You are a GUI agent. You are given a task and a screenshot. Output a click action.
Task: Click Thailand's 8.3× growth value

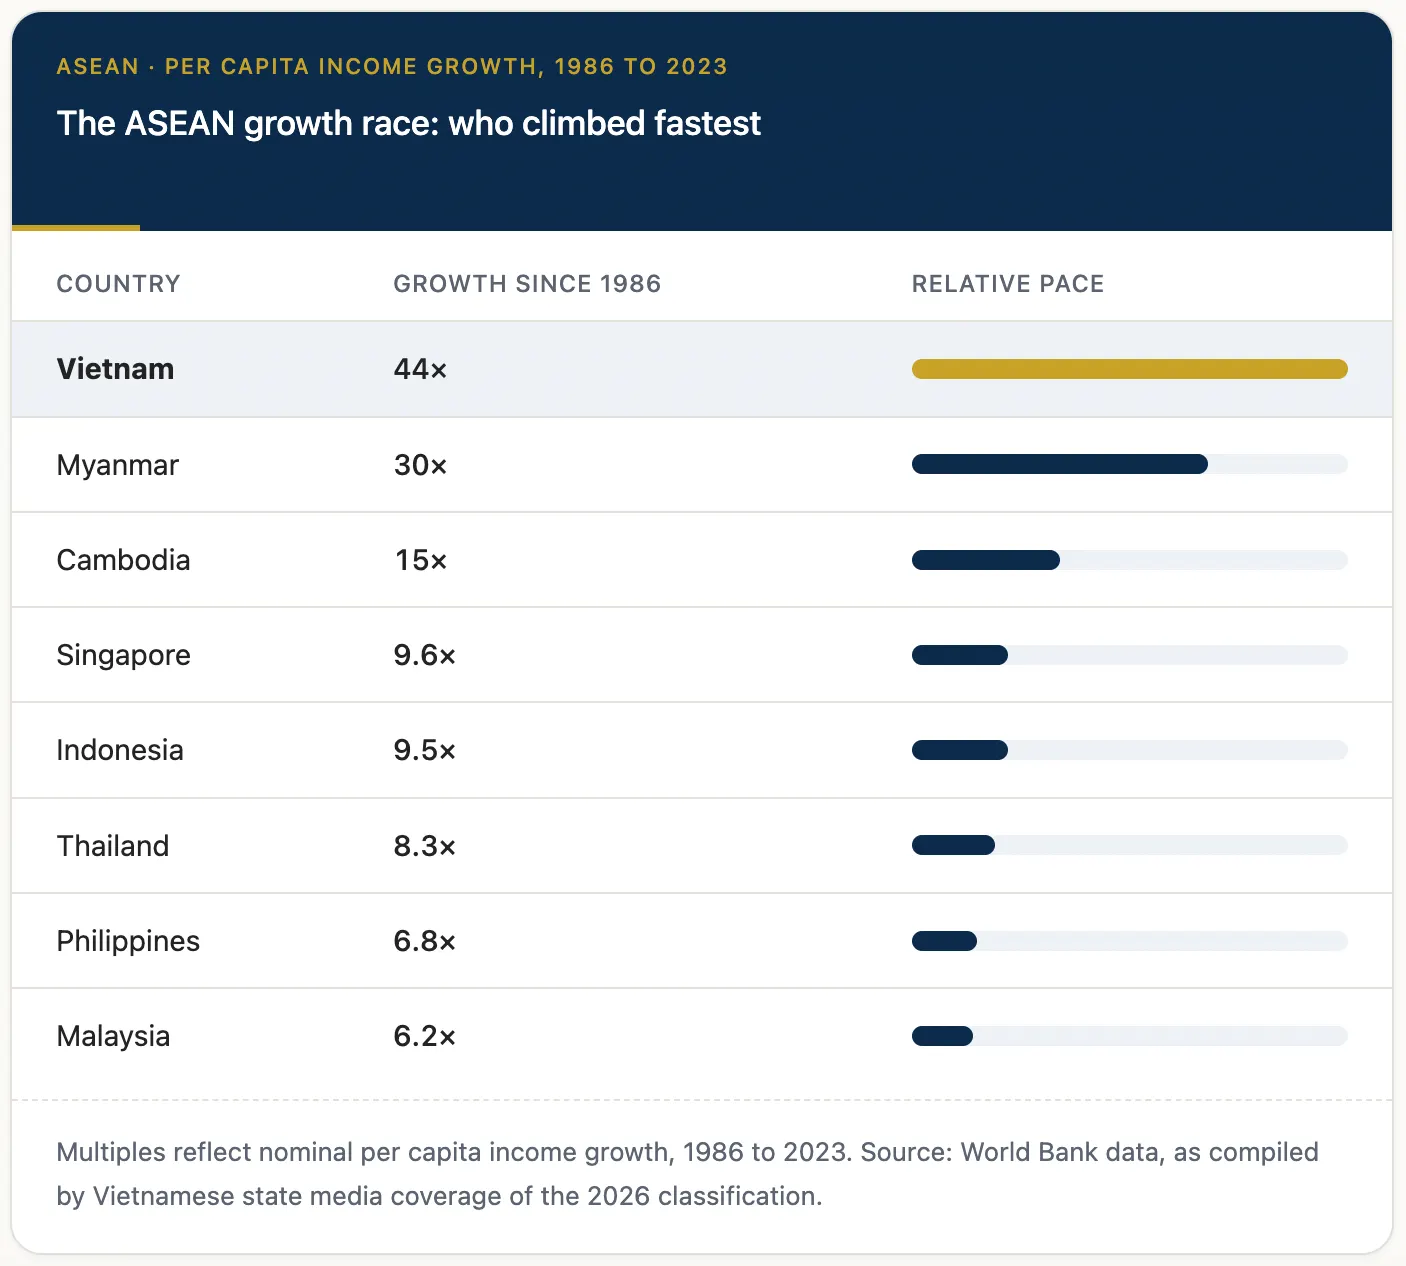click(425, 846)
